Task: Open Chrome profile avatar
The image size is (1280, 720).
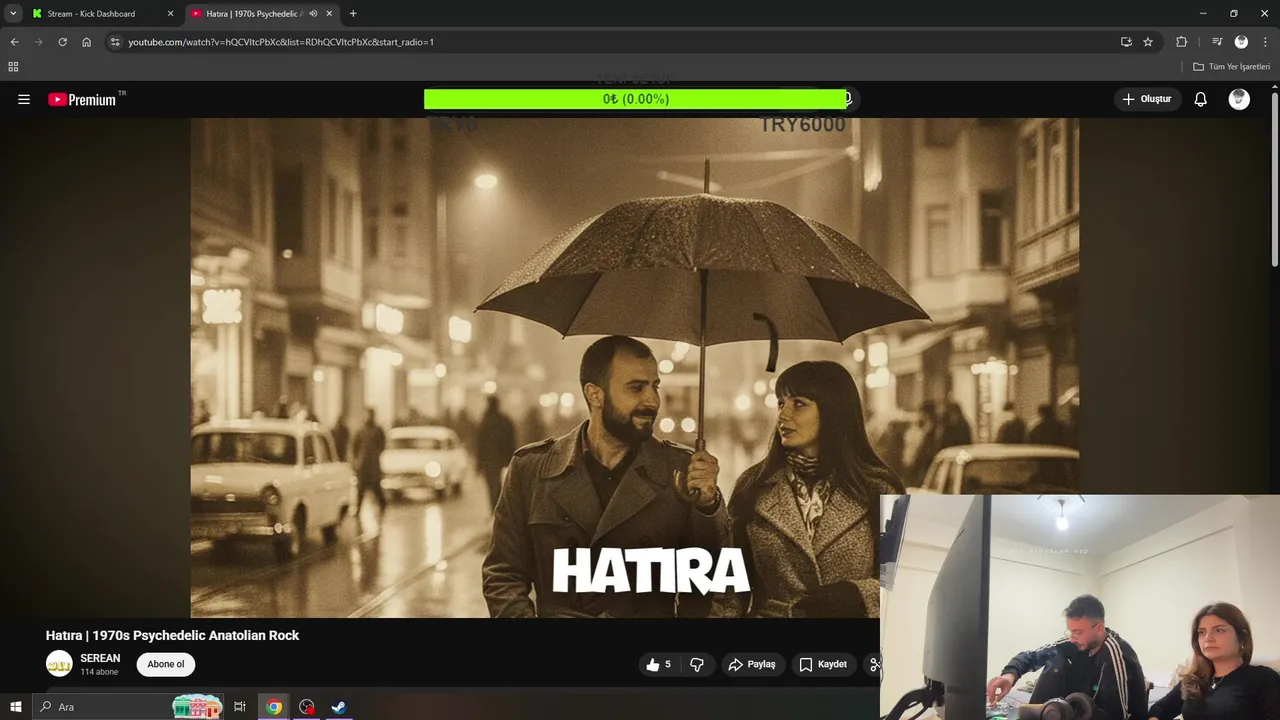Action: click(x=1241, y=42)
